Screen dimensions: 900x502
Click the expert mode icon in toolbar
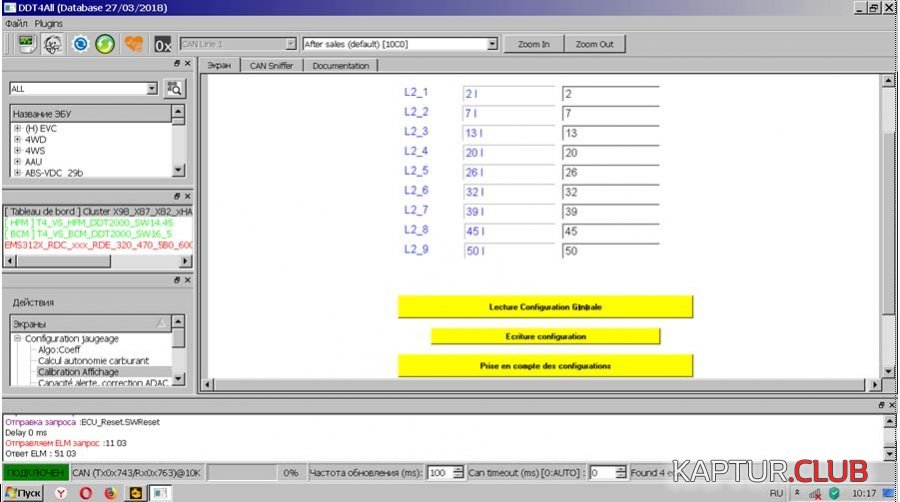[53, 44]
